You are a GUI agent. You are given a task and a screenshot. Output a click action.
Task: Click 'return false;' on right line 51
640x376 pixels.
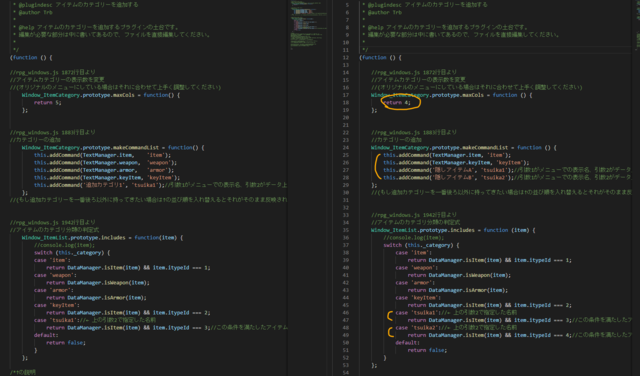click(x=427, y=350)
